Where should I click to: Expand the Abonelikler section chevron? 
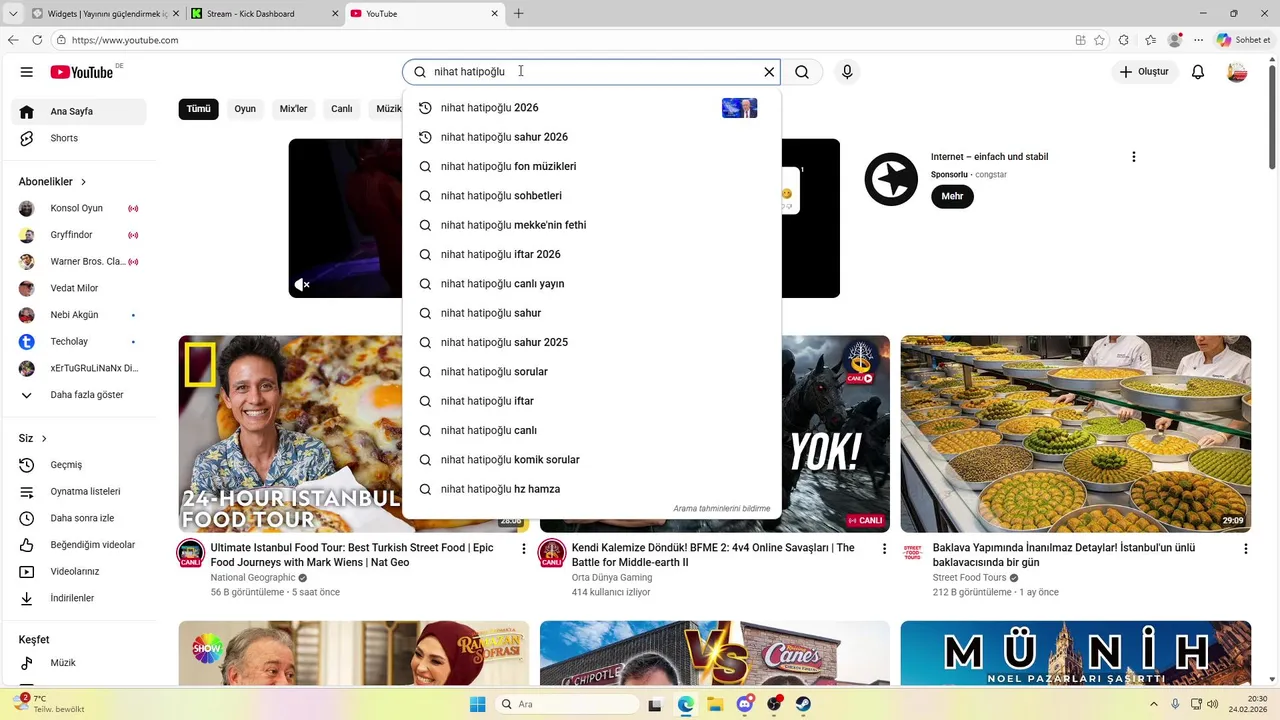pos(84,182)
